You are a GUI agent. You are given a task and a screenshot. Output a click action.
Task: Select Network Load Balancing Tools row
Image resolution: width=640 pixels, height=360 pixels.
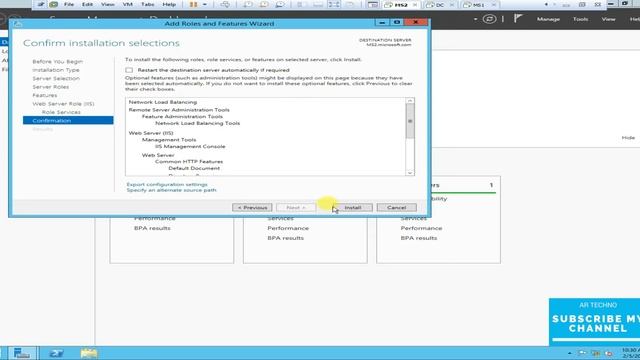[x=198, y=123]
